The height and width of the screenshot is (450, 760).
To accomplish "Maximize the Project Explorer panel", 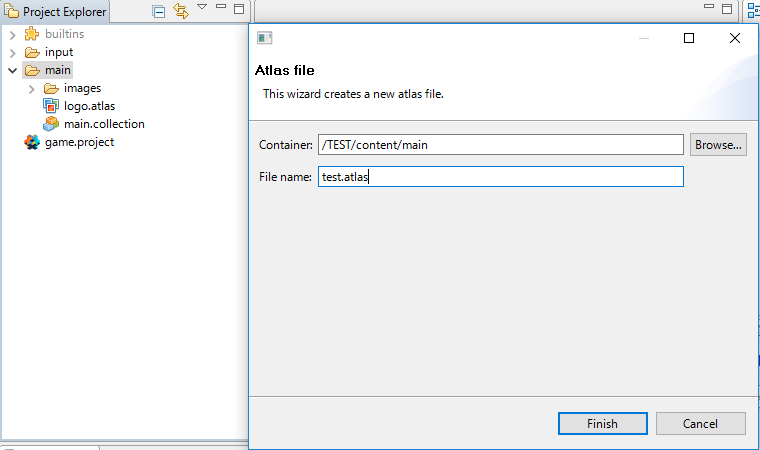I will pos(239,9).
